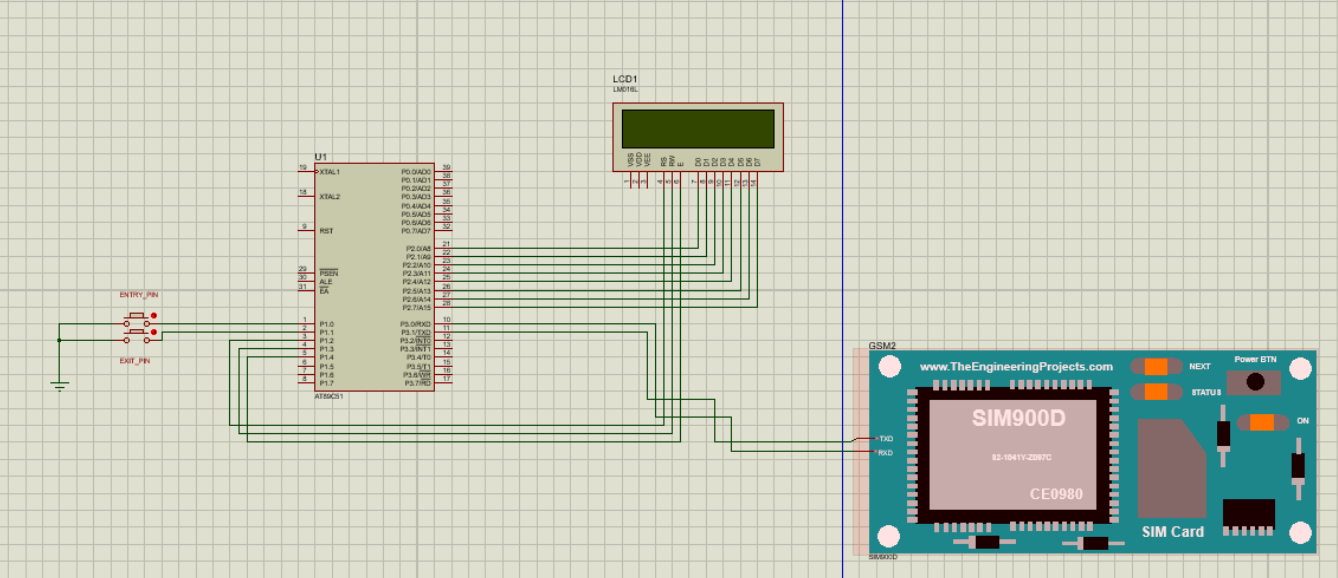Select the diode beside the SIM card slot
This screenshot has width=1338, height=578.
[1222, 438]
